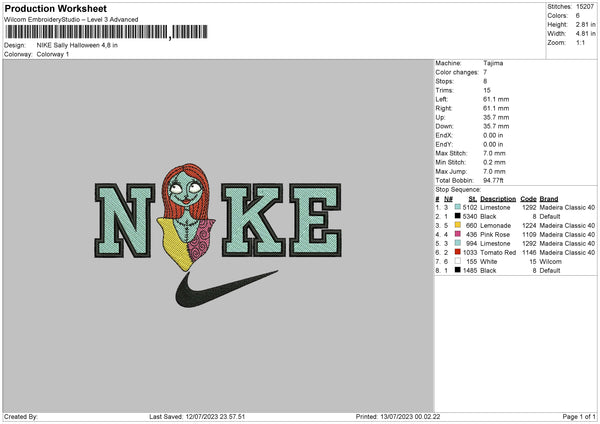Click the Zoom value 1:1
Screen dimensions: 600x424
click(580, 42)
